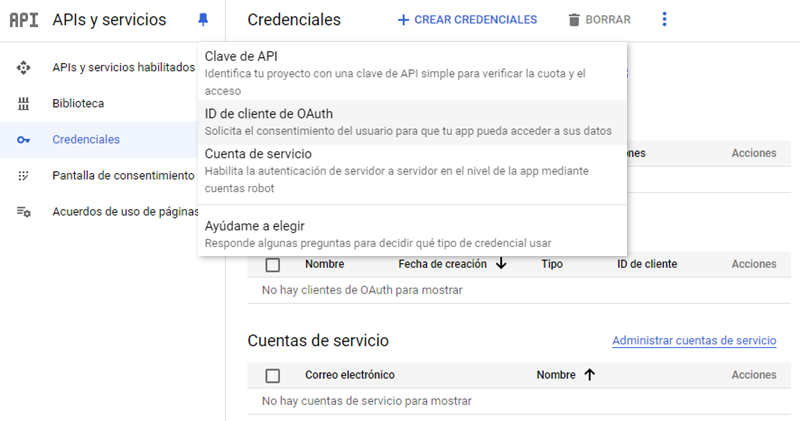
Task: Open the three-dot more options menu
Action: (x=664, y=19)
